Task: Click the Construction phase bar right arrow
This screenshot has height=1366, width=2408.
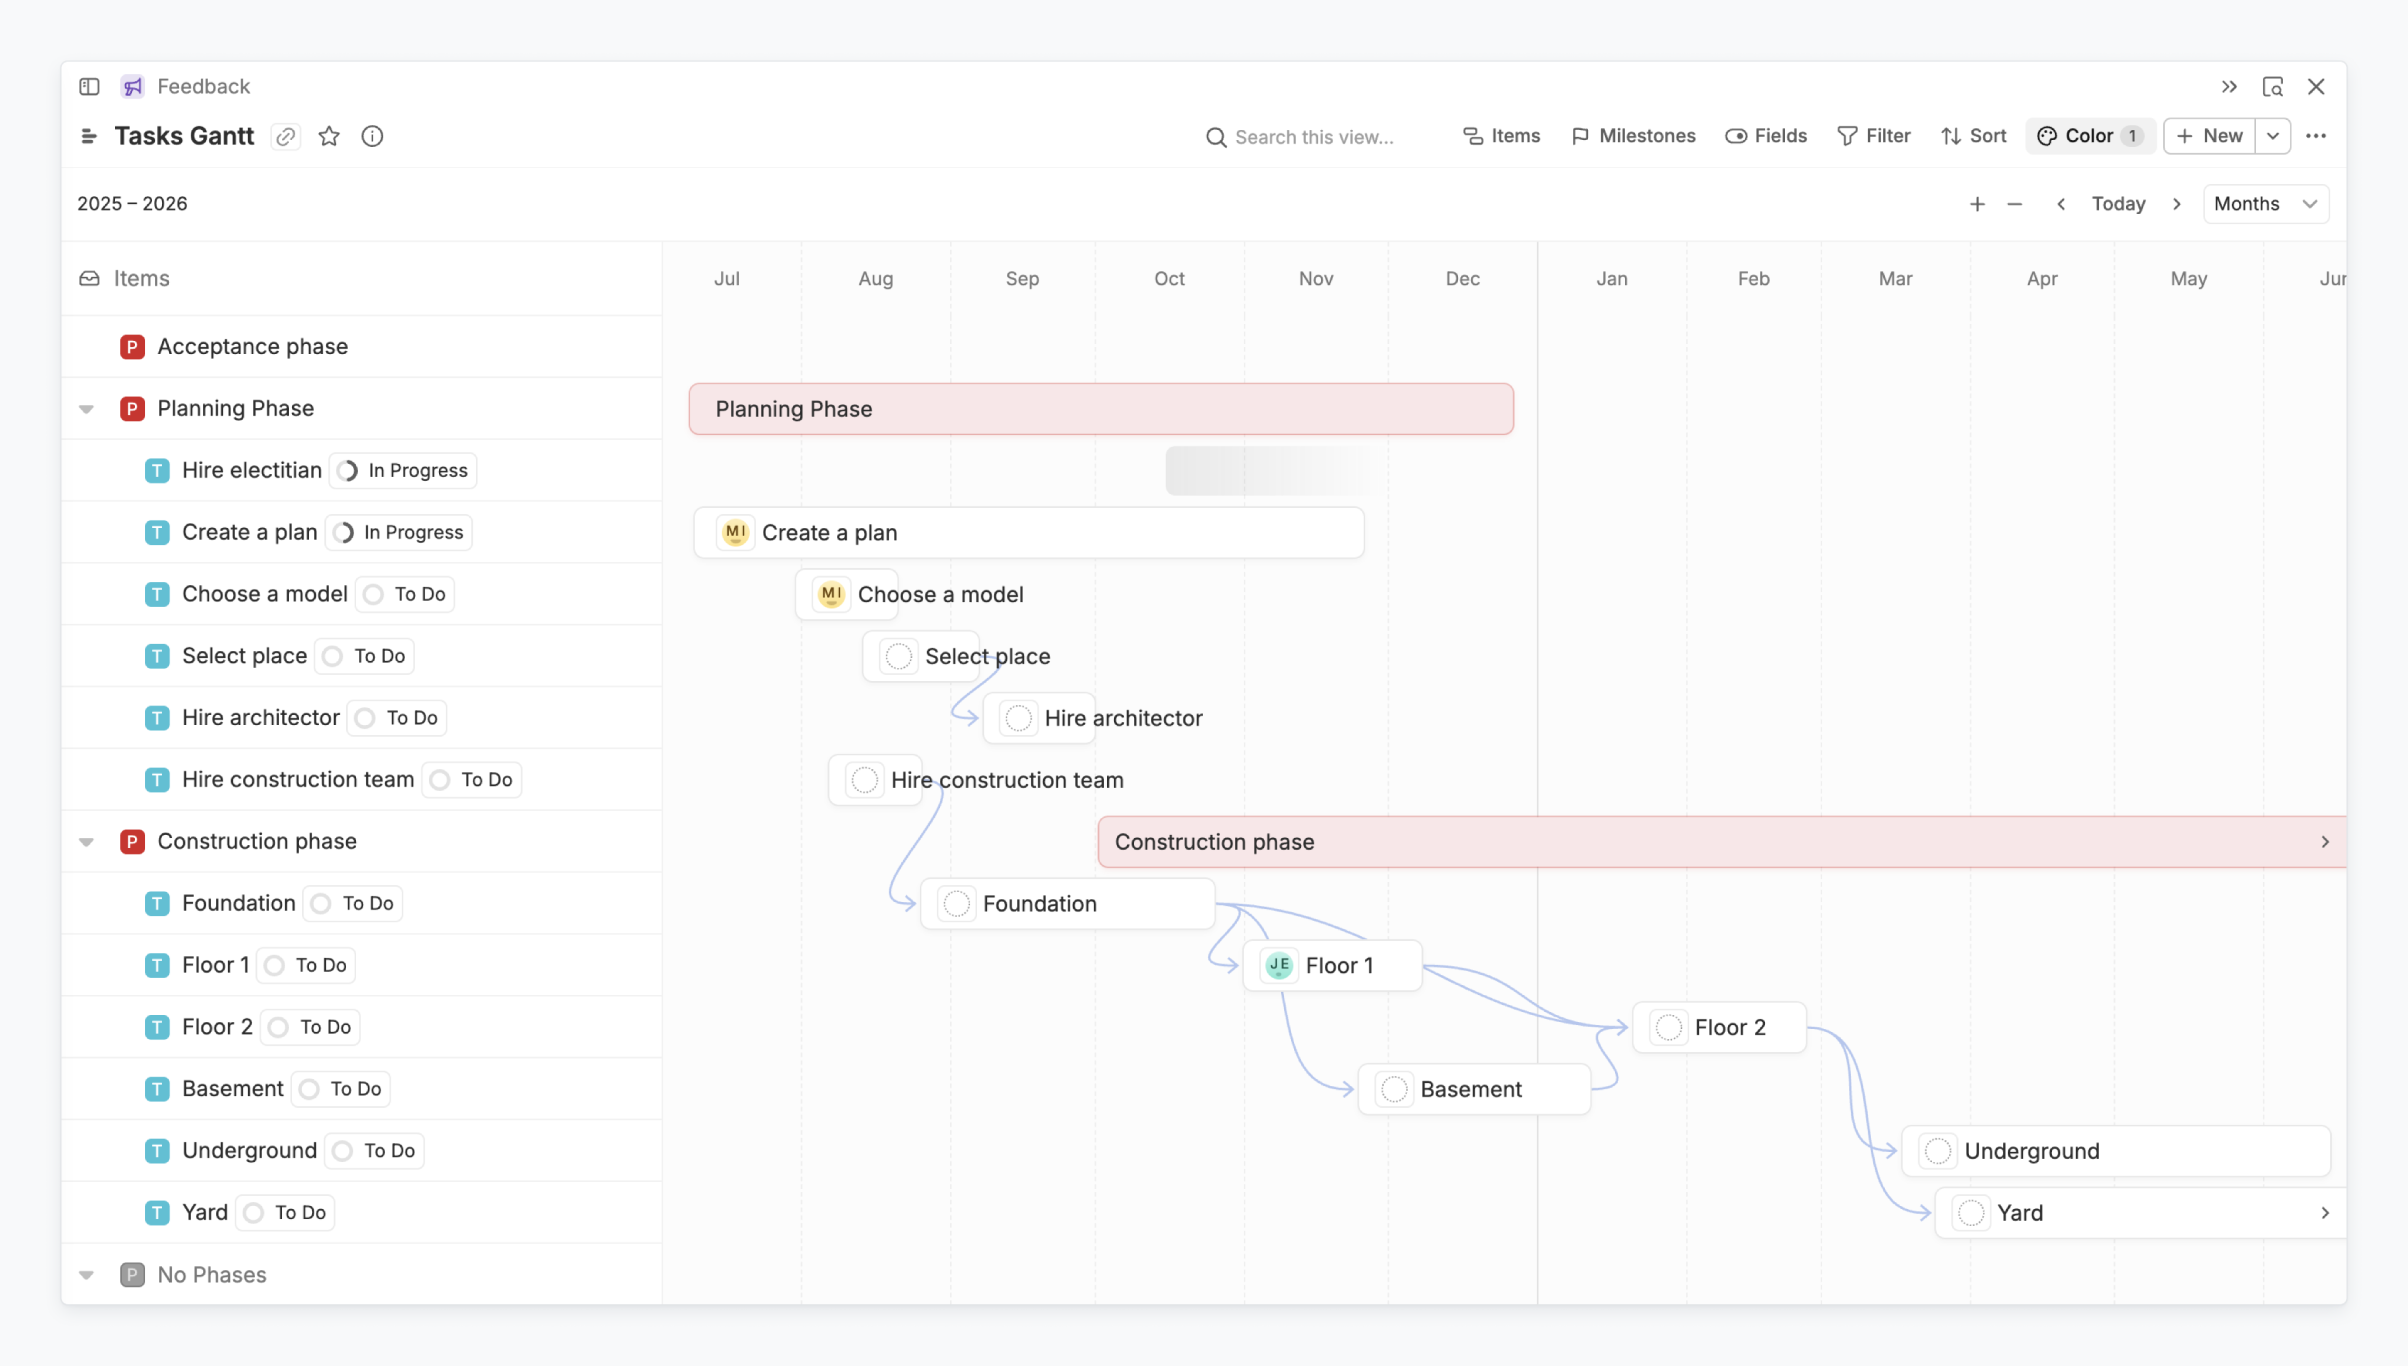Action: click(2325, 842)
